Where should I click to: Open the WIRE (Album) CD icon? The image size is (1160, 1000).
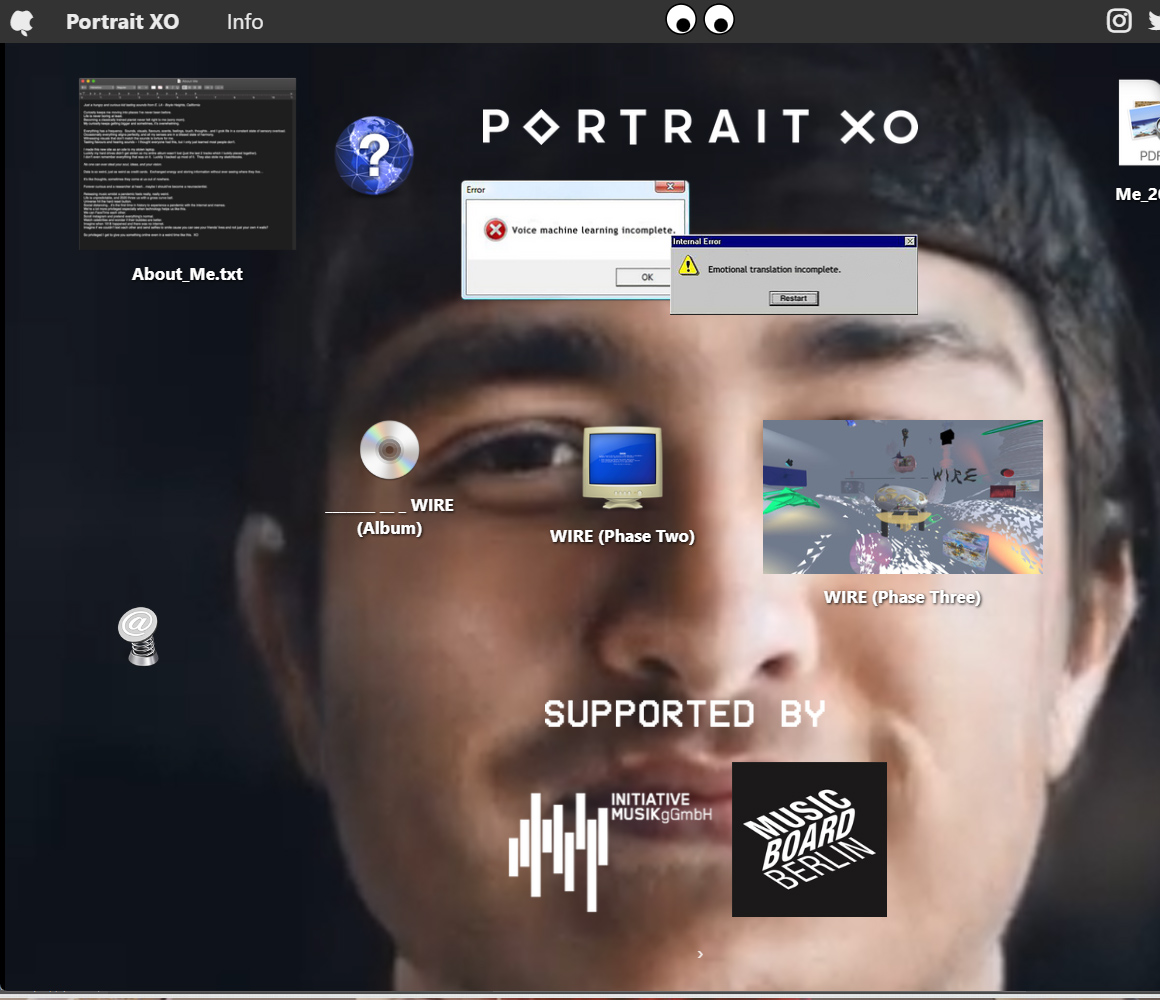tap(388, 449)
